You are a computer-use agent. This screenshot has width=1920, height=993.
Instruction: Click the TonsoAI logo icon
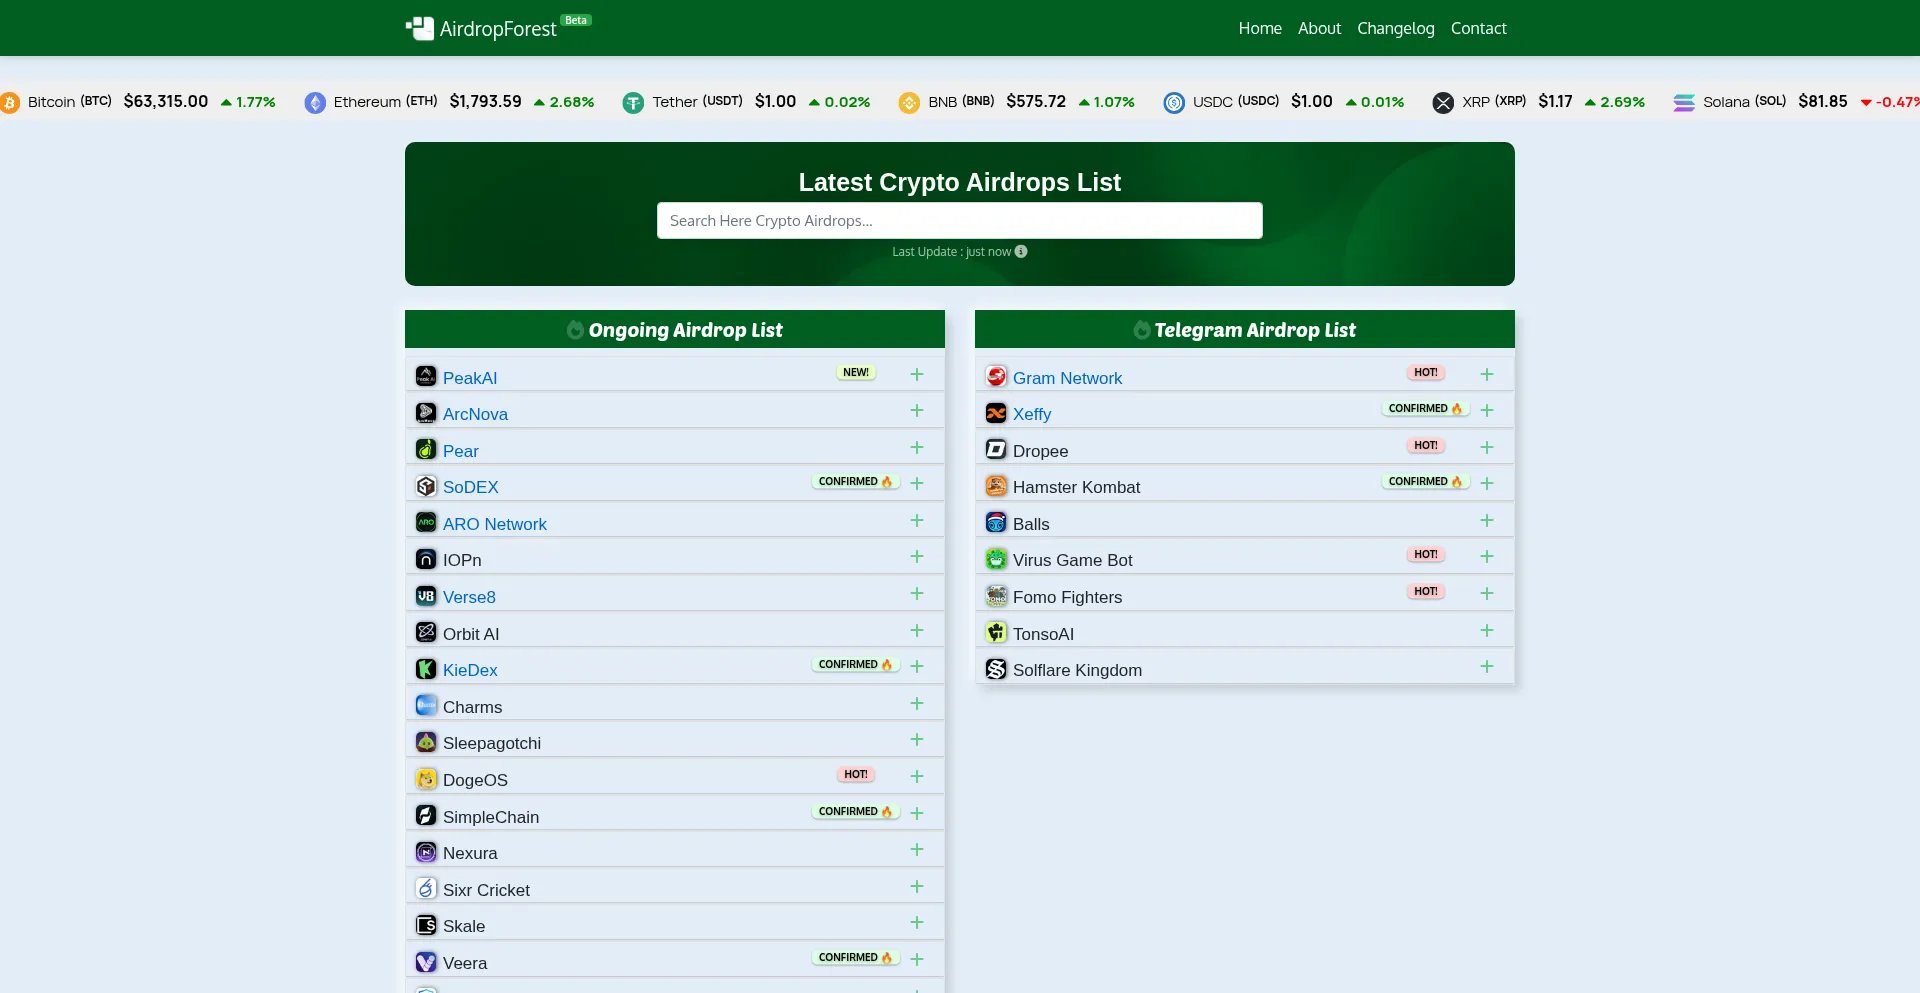click(x=996, y=632)
